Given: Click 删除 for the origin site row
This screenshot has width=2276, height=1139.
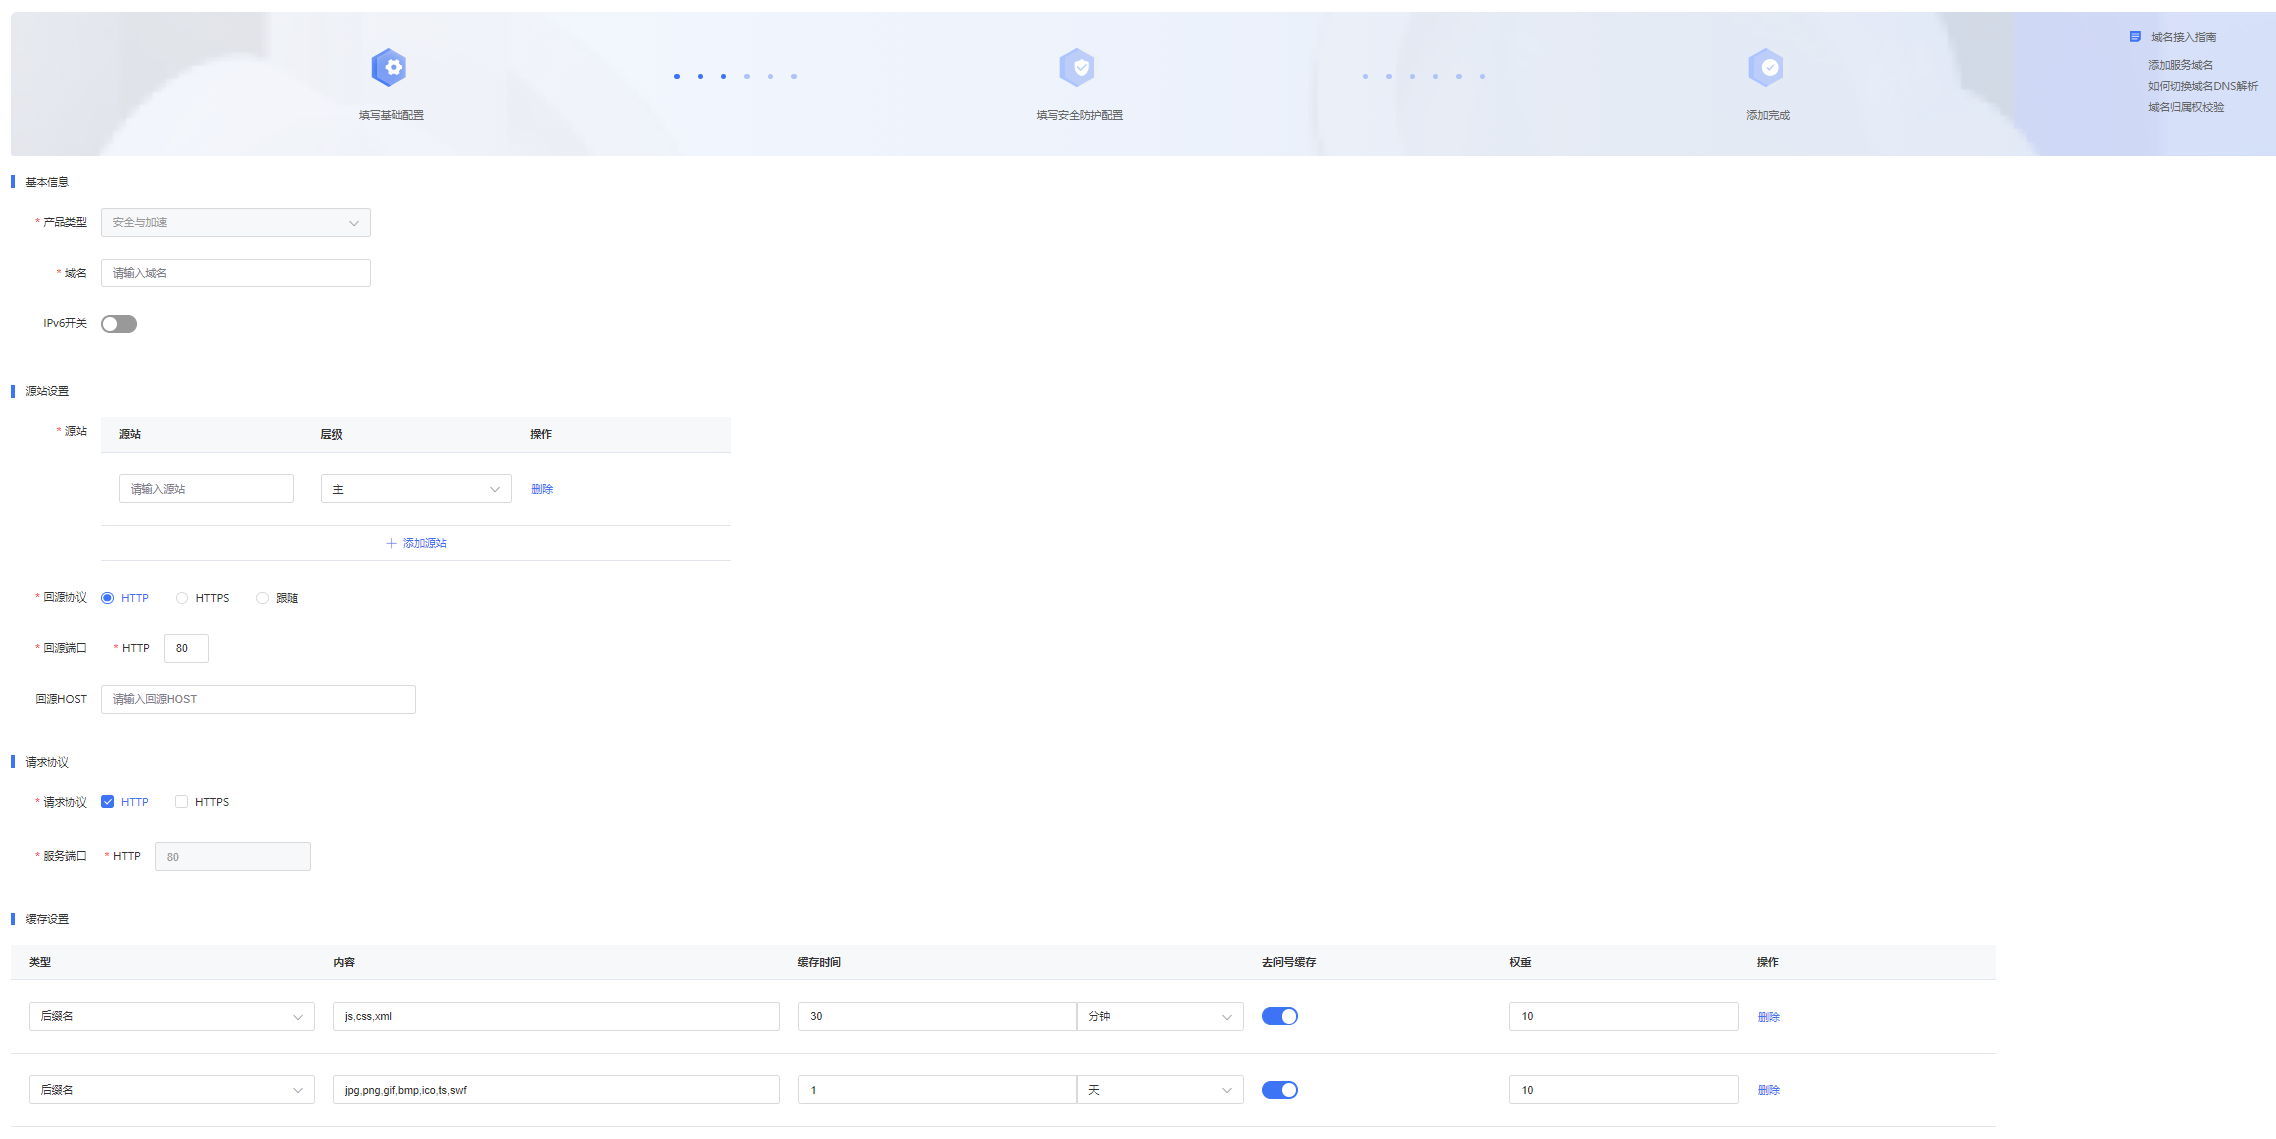Looking at the screenshot, I should pyautogui.click(x=542, y=489).
